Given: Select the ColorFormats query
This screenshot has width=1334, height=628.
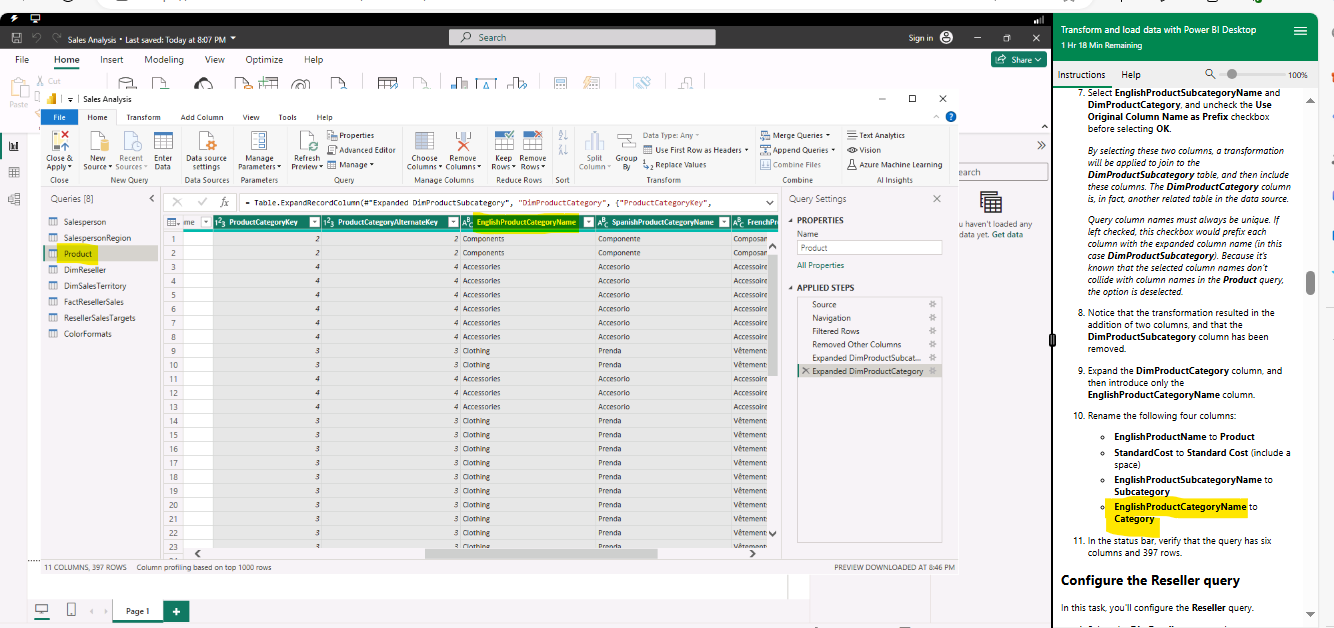Looking at the screenshot, I should coord(88,334).
